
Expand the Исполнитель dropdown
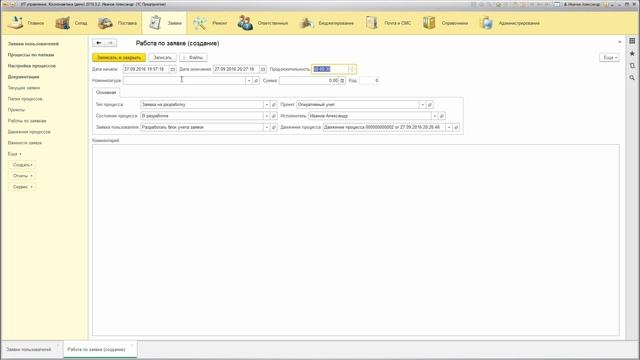(x=434, y=116)
